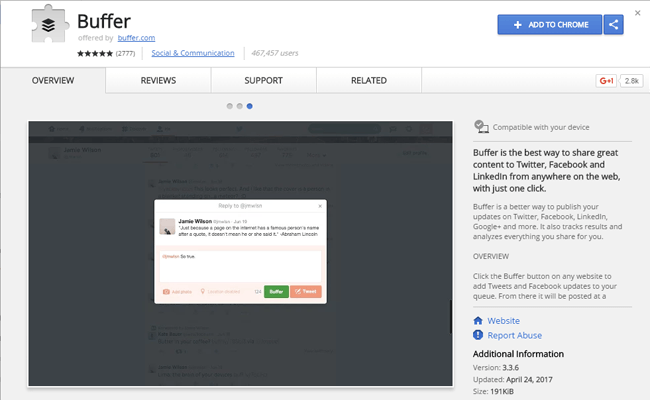The image size is (650, 400).
Task: Switch to the Related tab
Action: (369, 80)
